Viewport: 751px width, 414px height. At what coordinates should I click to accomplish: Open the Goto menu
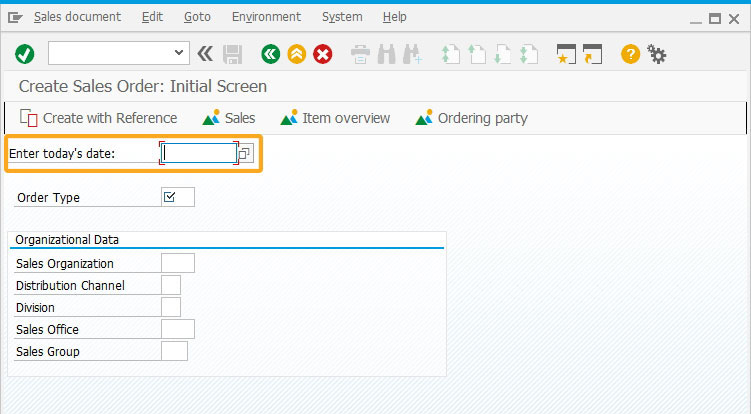point(197,17)
